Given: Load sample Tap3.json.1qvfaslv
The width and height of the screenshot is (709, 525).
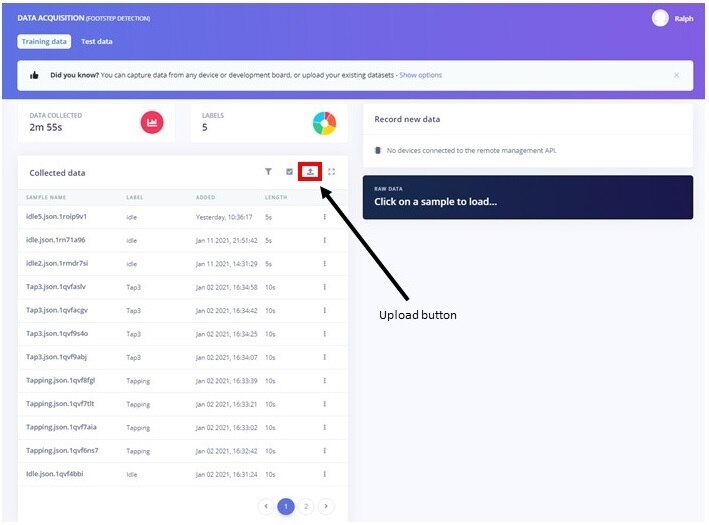Looking at the screenshot, I should pyautogui.click(x=56, y=287).
